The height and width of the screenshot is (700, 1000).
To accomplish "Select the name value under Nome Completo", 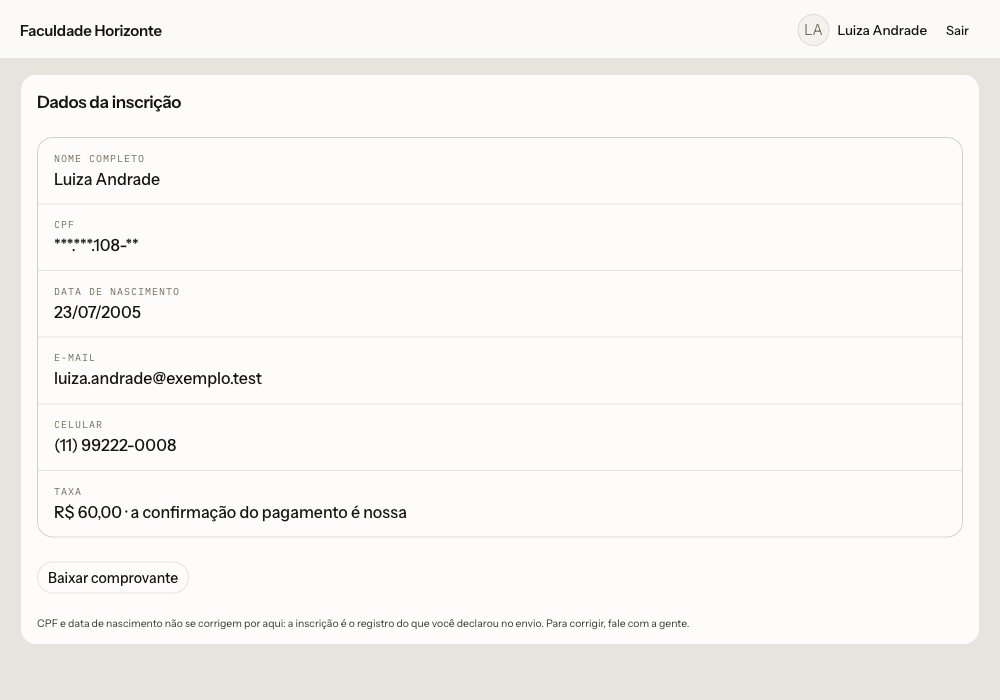I will (x=107, y=179).
